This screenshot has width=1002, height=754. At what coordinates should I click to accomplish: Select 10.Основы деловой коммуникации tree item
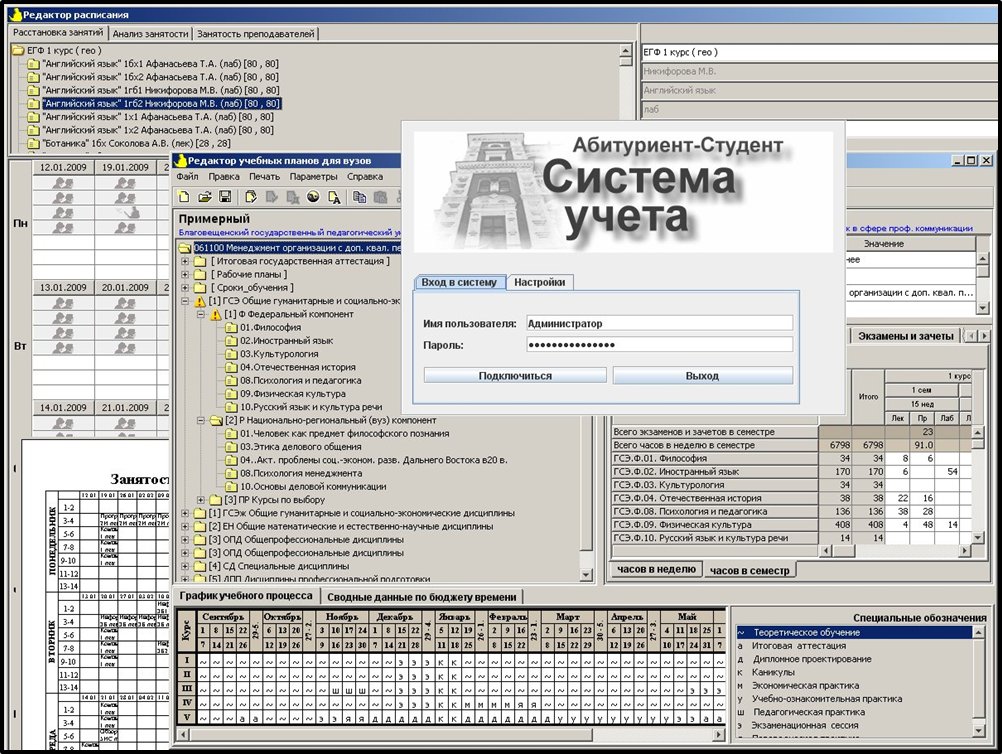point(313,487)
